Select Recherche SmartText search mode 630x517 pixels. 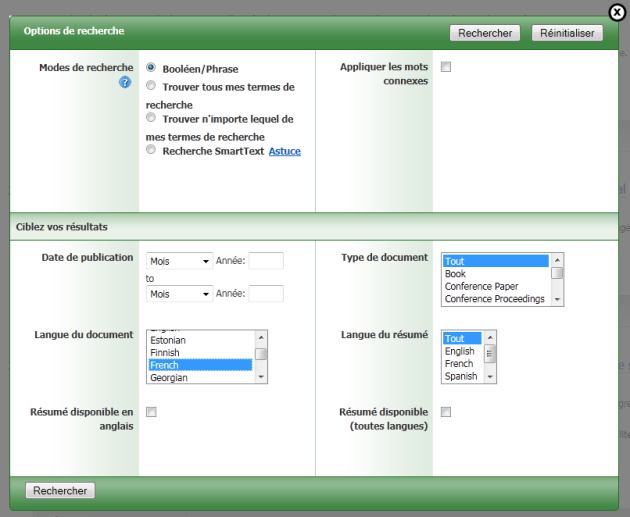[151, 150]
